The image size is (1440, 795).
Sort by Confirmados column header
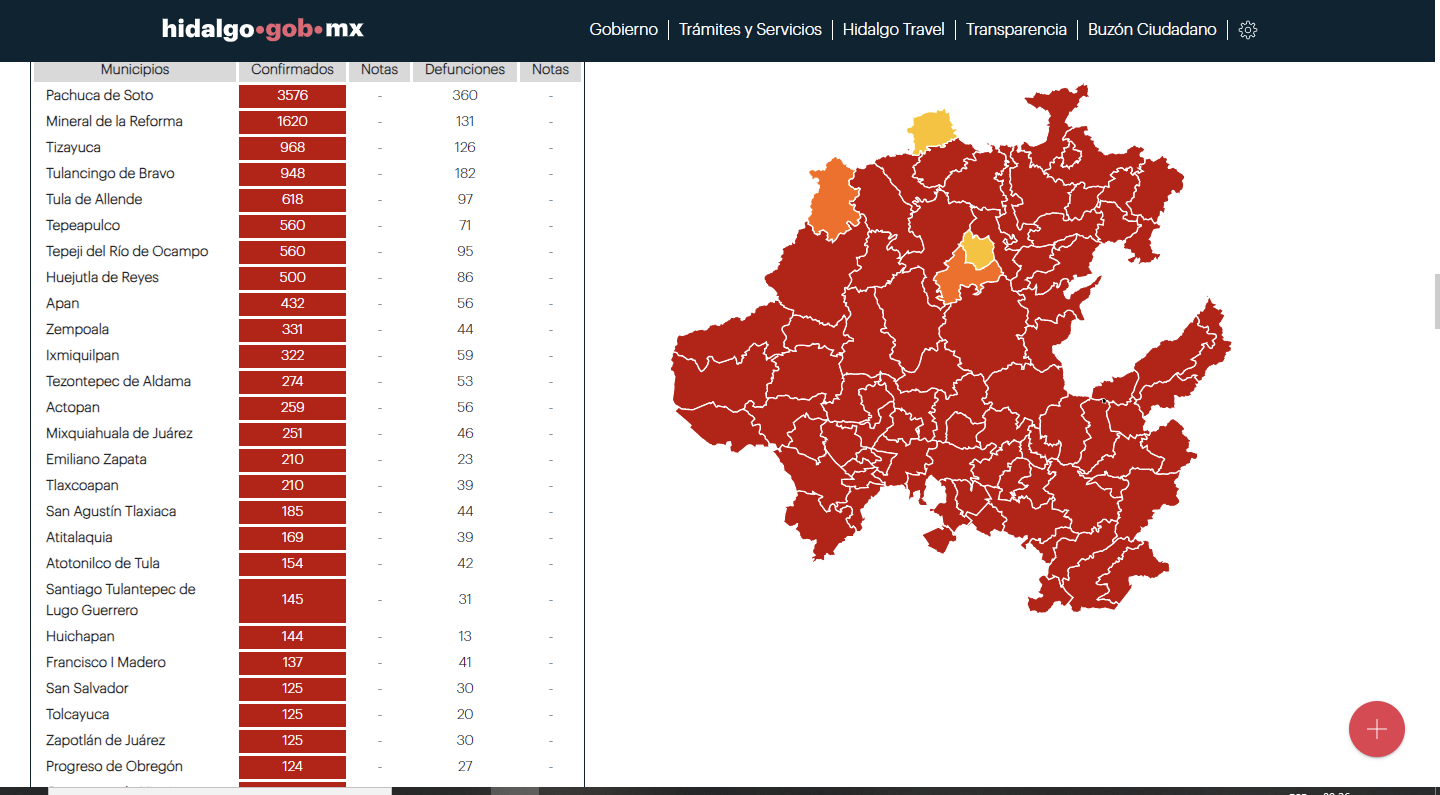pyautogui.click(x=292, y=70)
